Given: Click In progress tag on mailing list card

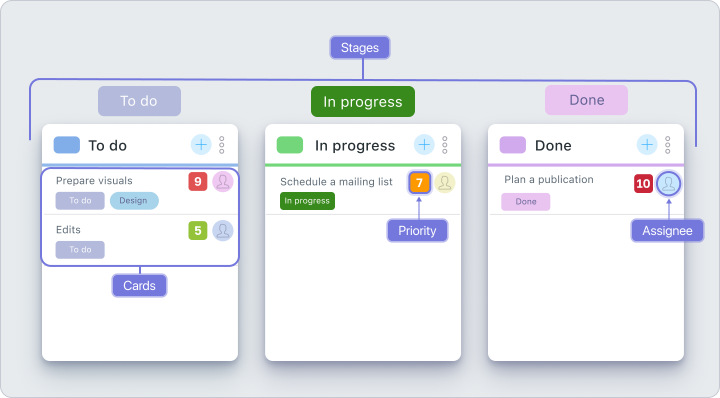Looking at the screenshot, I should pos(307,201).
